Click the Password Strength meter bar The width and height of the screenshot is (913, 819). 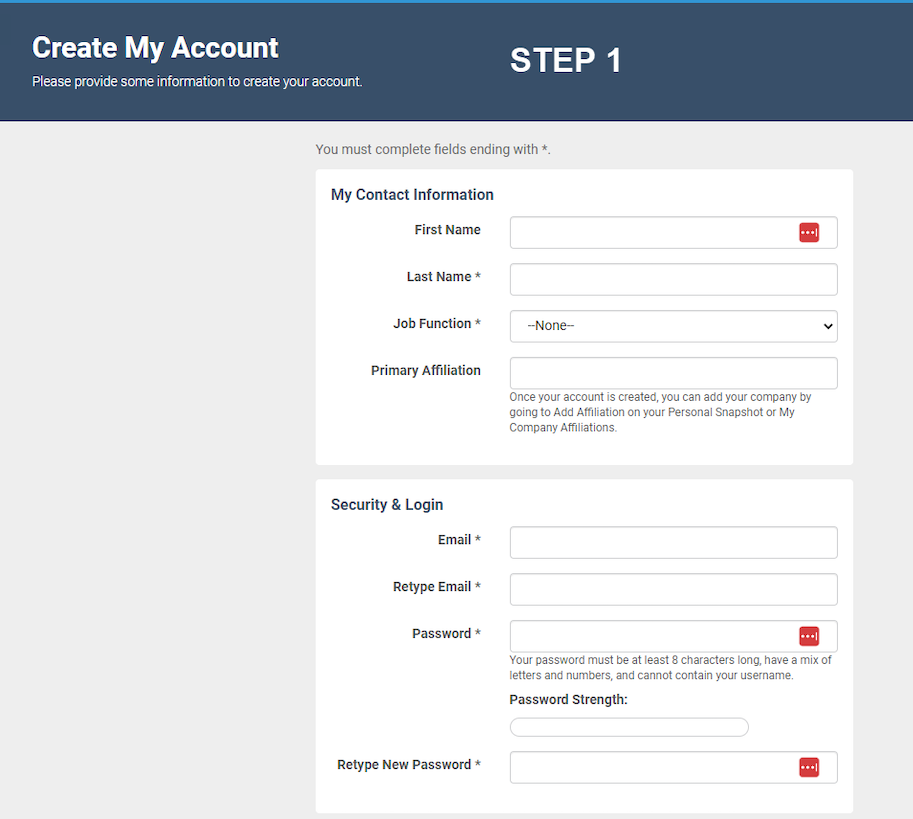click(x=628, y=726)
